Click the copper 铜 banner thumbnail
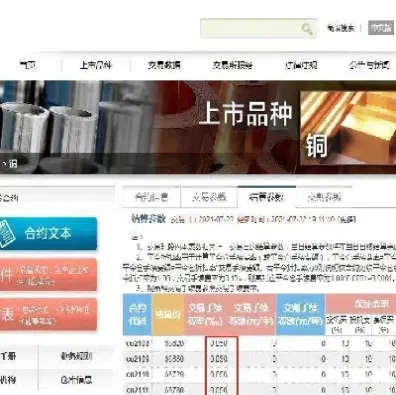The height and width of the screenshot is (395, 396). (348, 128)
